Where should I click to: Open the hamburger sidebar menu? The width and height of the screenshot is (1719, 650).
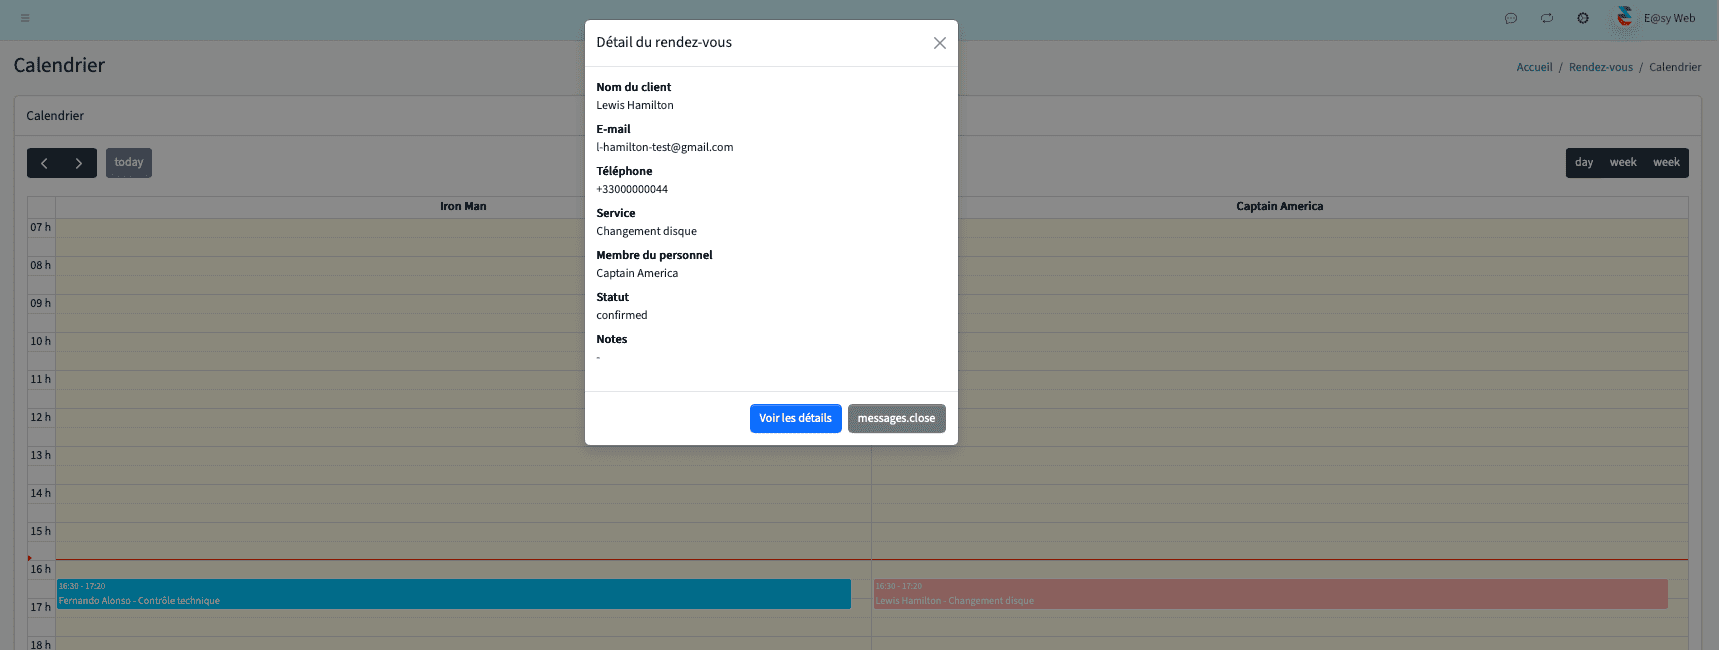(25, 18)
